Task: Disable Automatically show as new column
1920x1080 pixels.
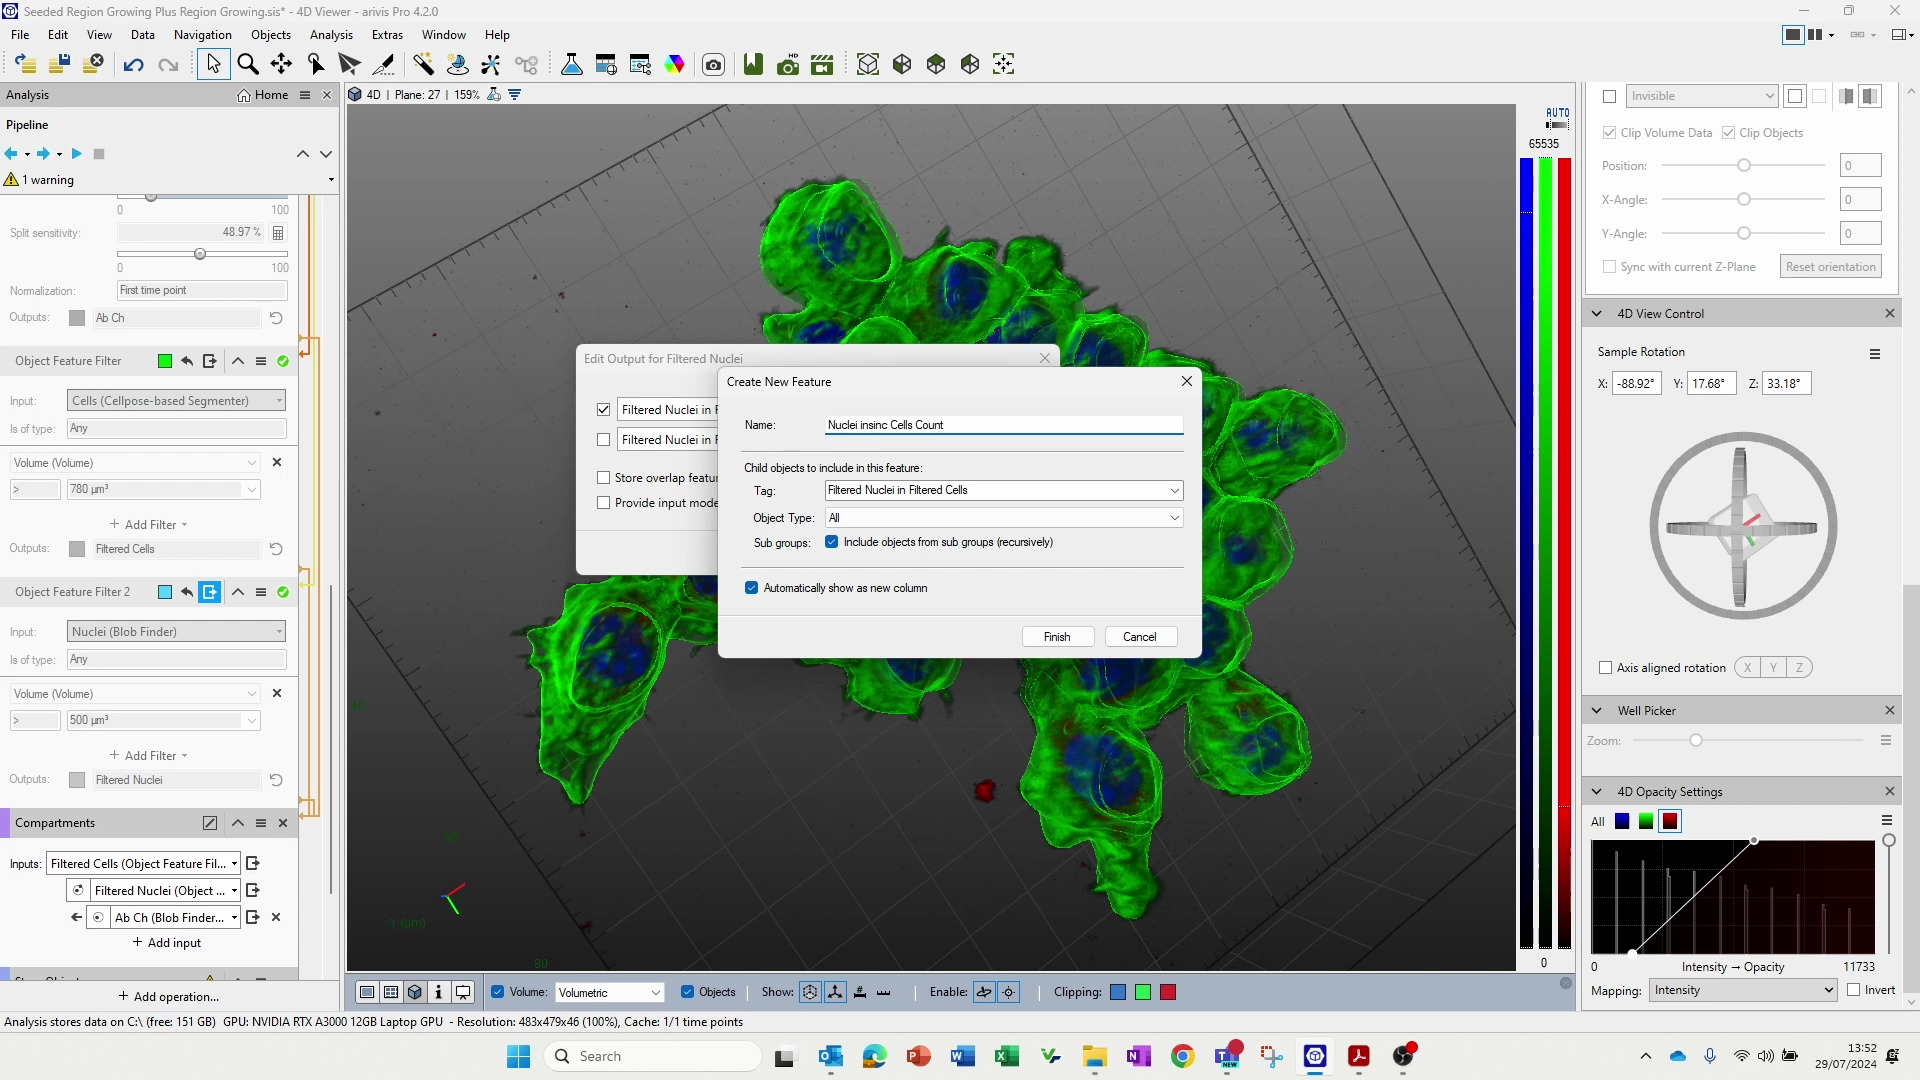Action: [752, 588]
